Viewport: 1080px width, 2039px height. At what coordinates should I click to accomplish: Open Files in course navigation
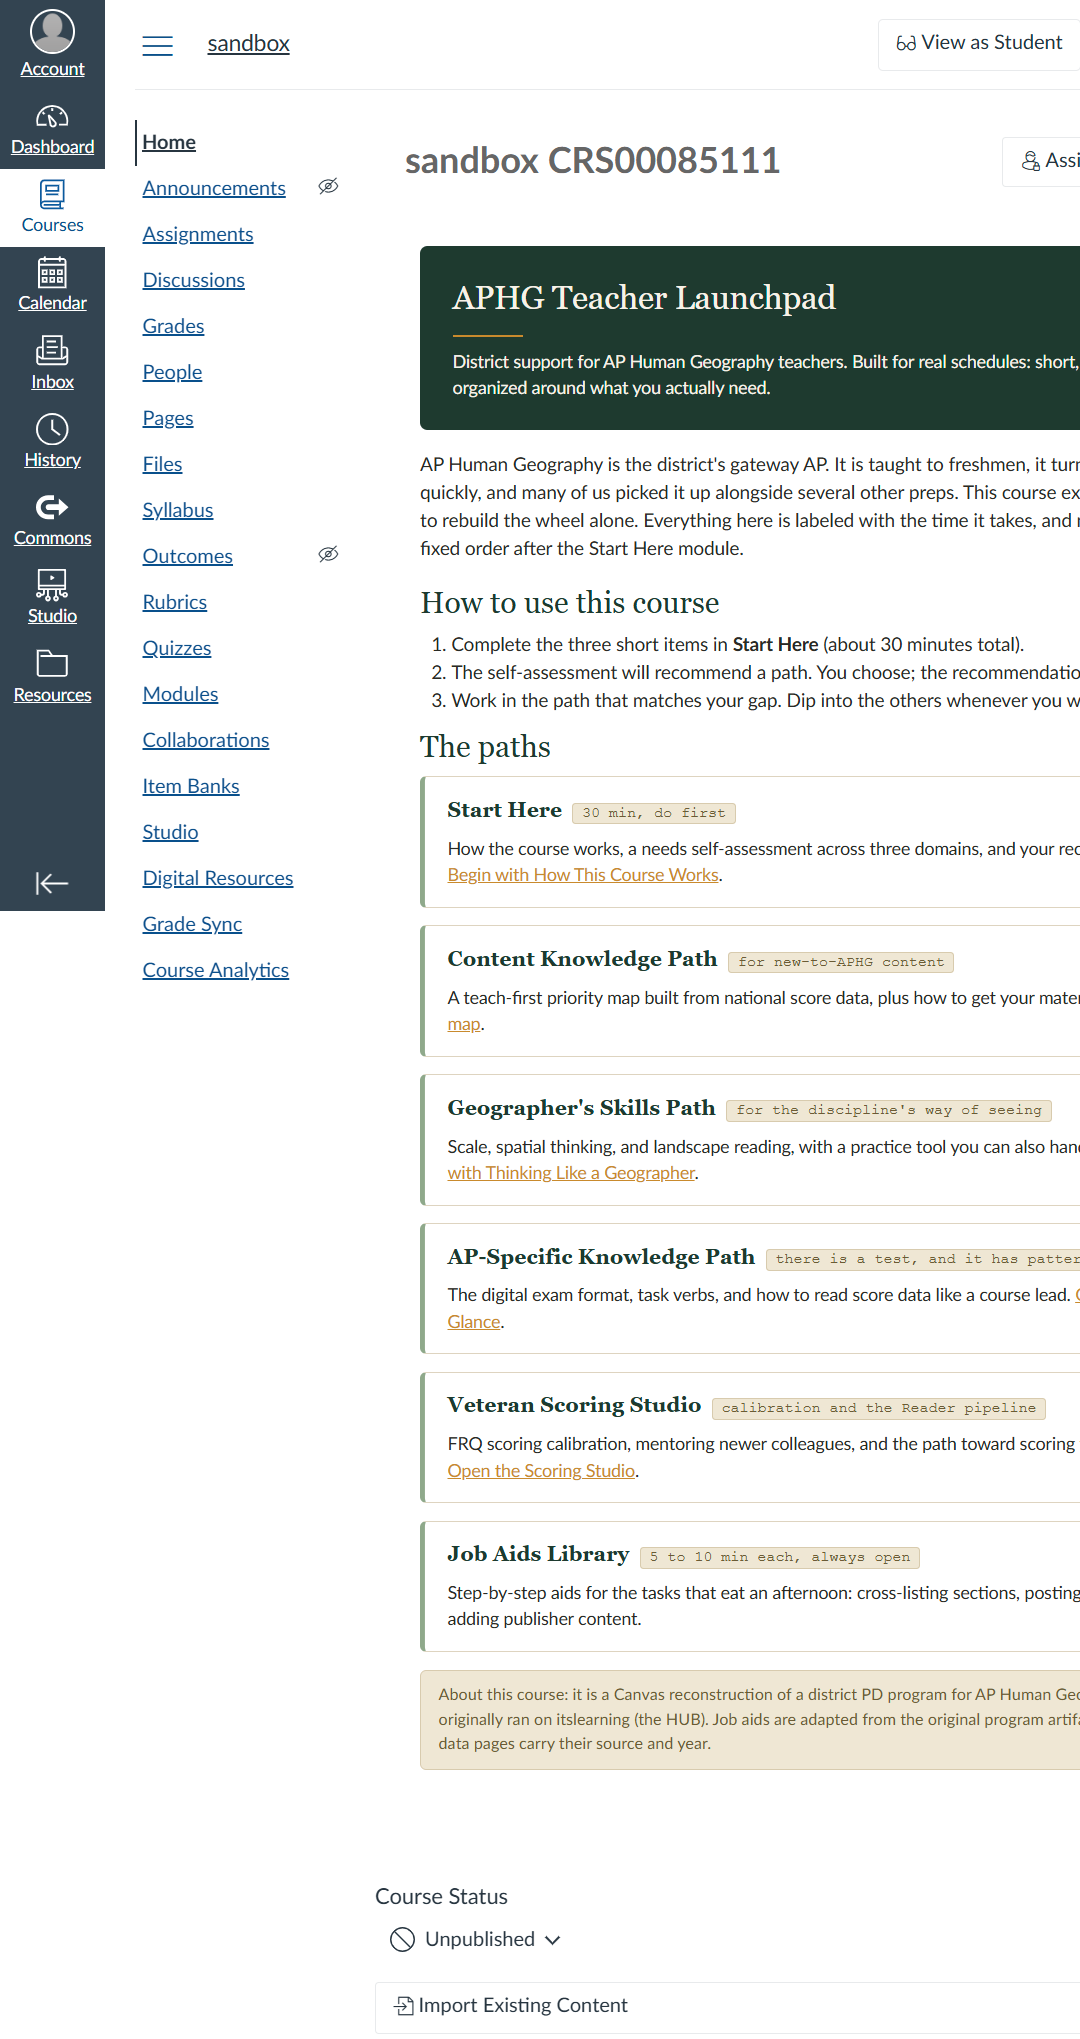click(162, 464)
